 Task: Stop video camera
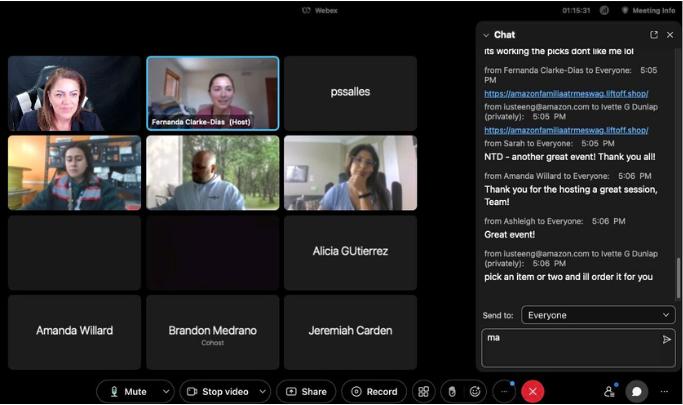click(x=216, y=392)
